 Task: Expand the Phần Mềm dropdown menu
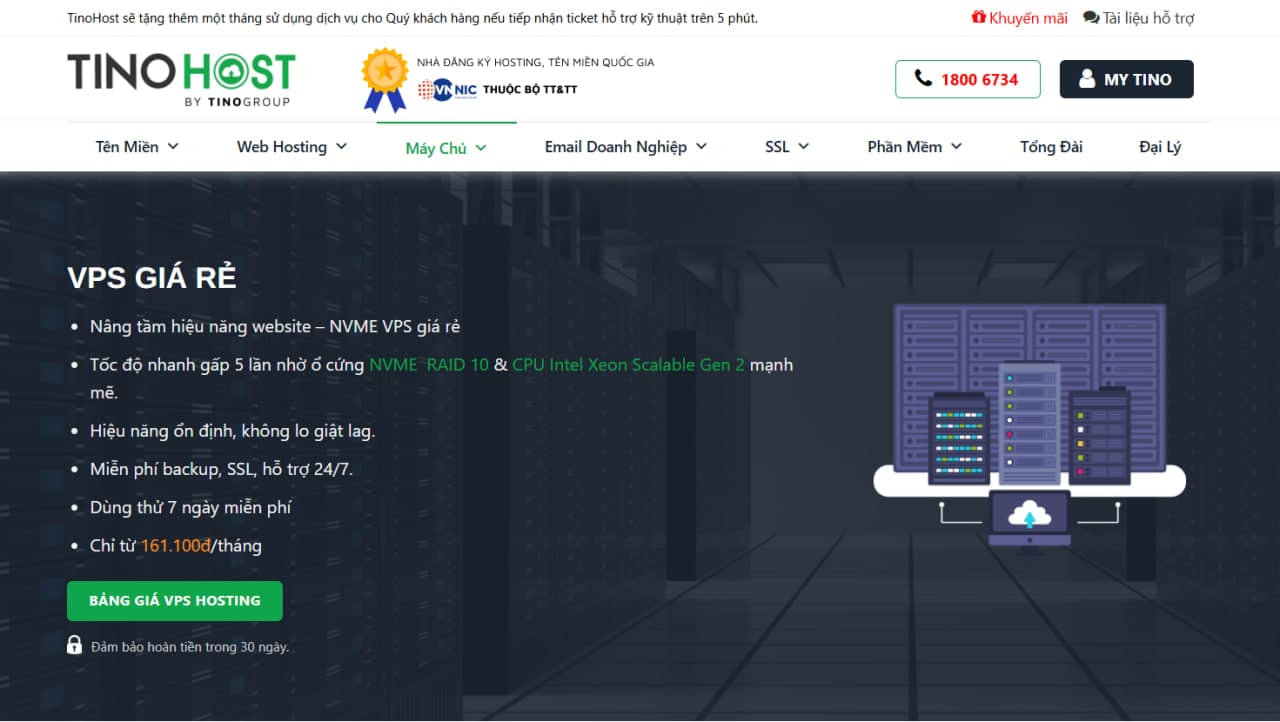(x=914, y=147)
